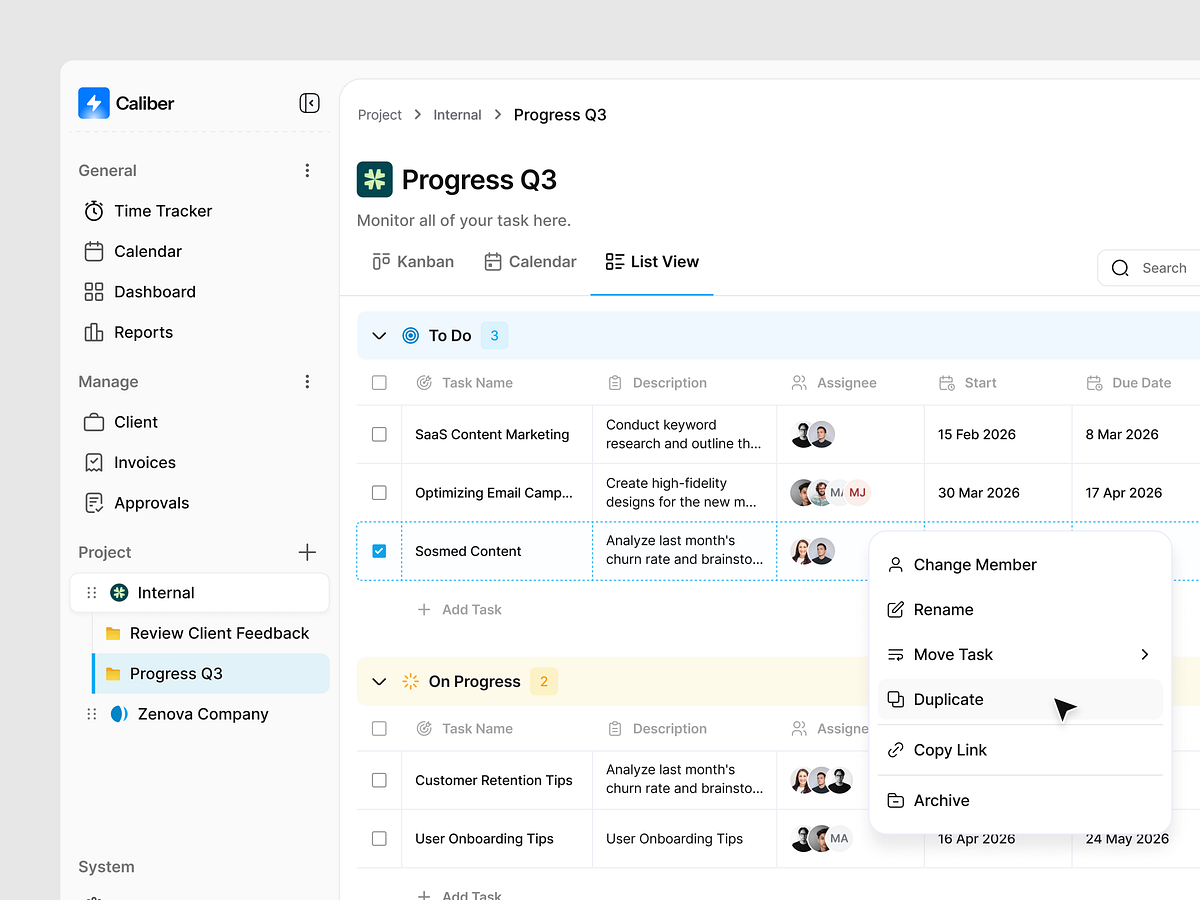Open General section three-dot menu

307,171
